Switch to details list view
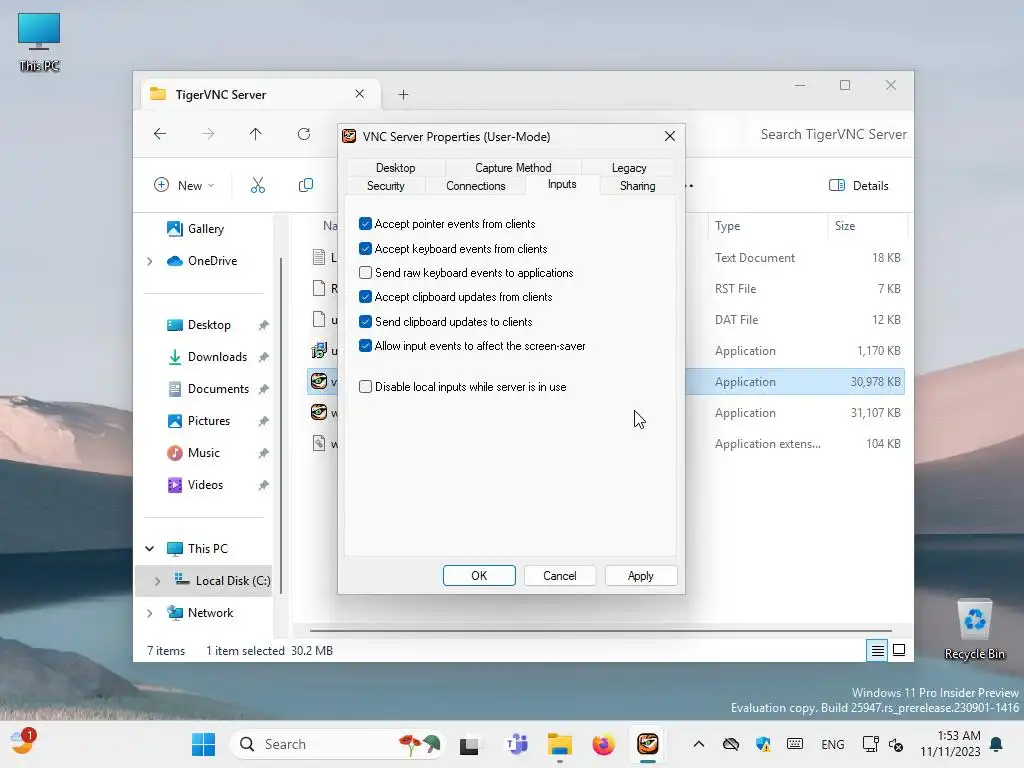The width and height of the screenshot is (1024, 768). 877,650
